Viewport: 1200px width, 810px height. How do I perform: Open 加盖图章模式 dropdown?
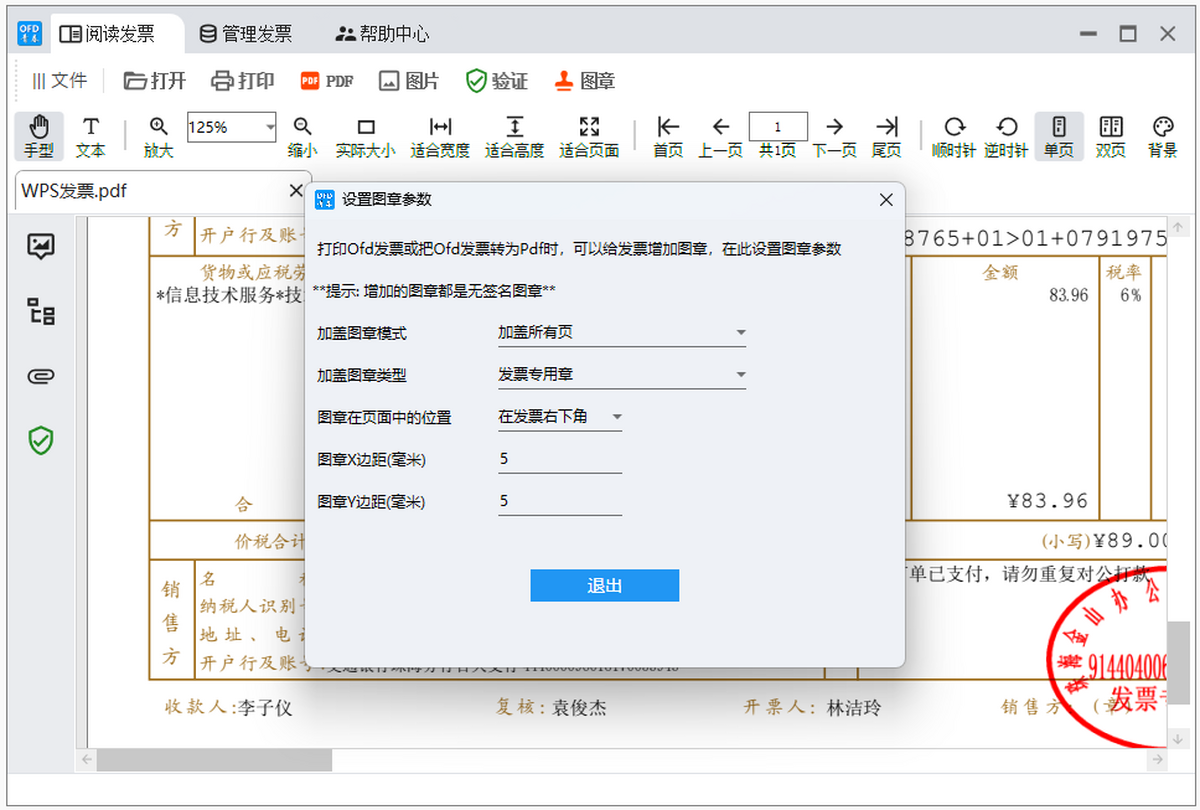[622, 333]
